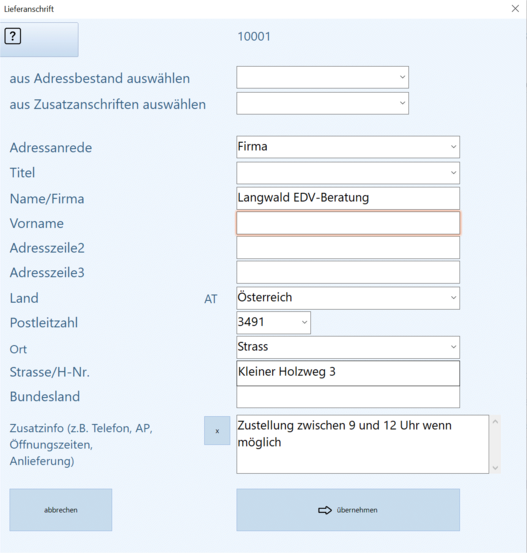527x553 pixels.
Task: Open the Land dropdown showing Österreich
Action: click(x=348, y=298)
